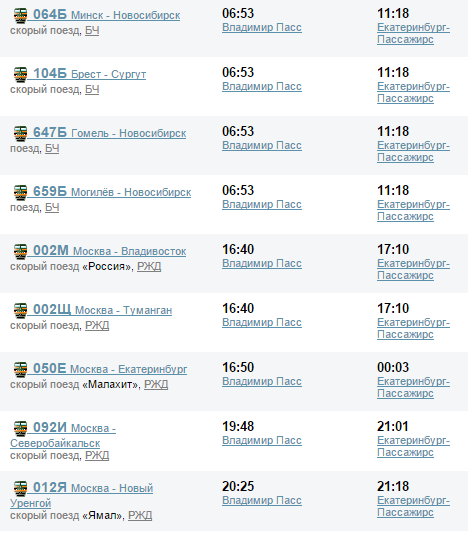The height and width of the screenshot is (533, 468).
Task: Open Владимир Пасс station link for 16:50 departure
Action: tap(262, 381)
